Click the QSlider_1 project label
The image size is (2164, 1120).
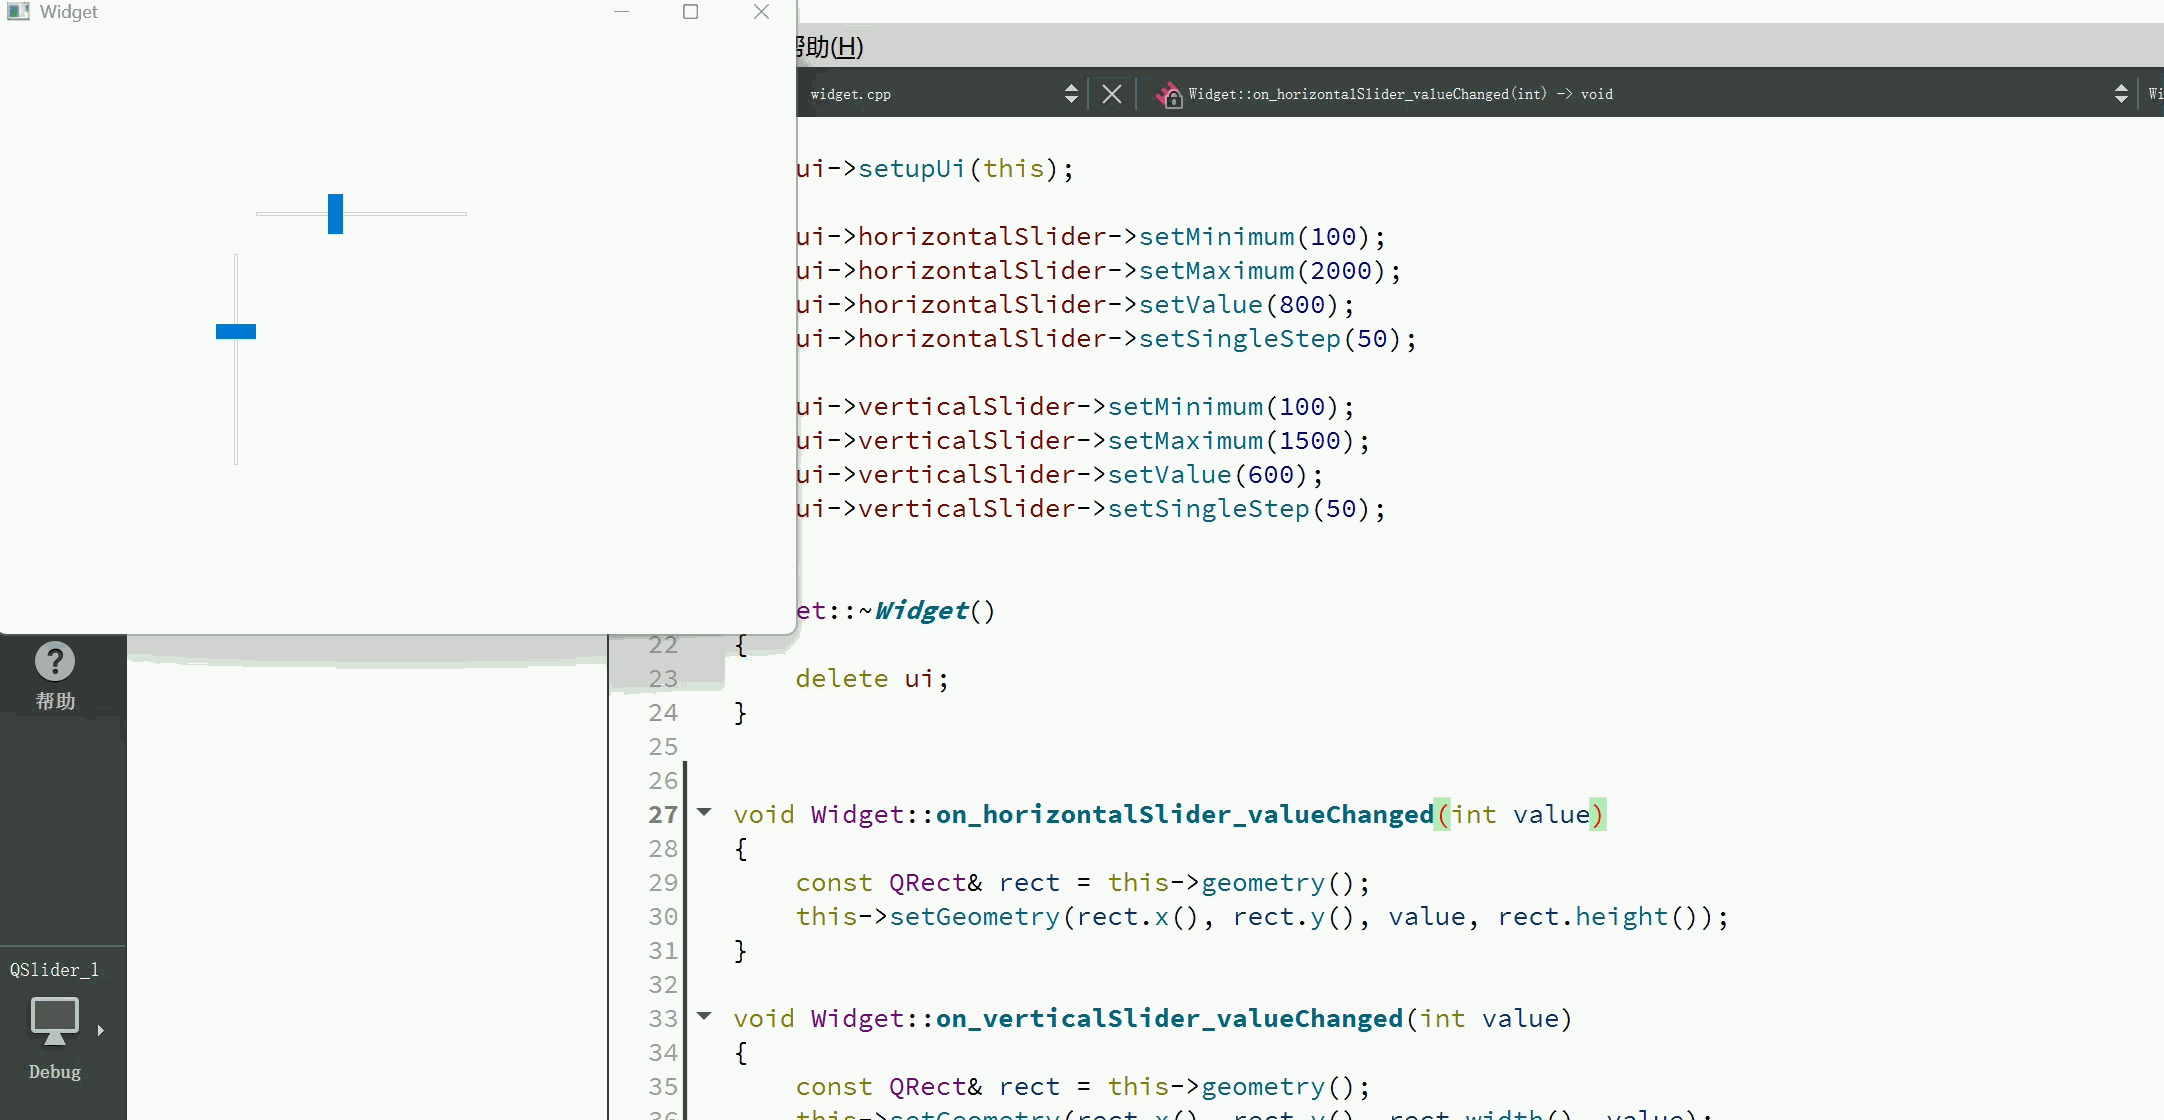[x=54, y=969]
